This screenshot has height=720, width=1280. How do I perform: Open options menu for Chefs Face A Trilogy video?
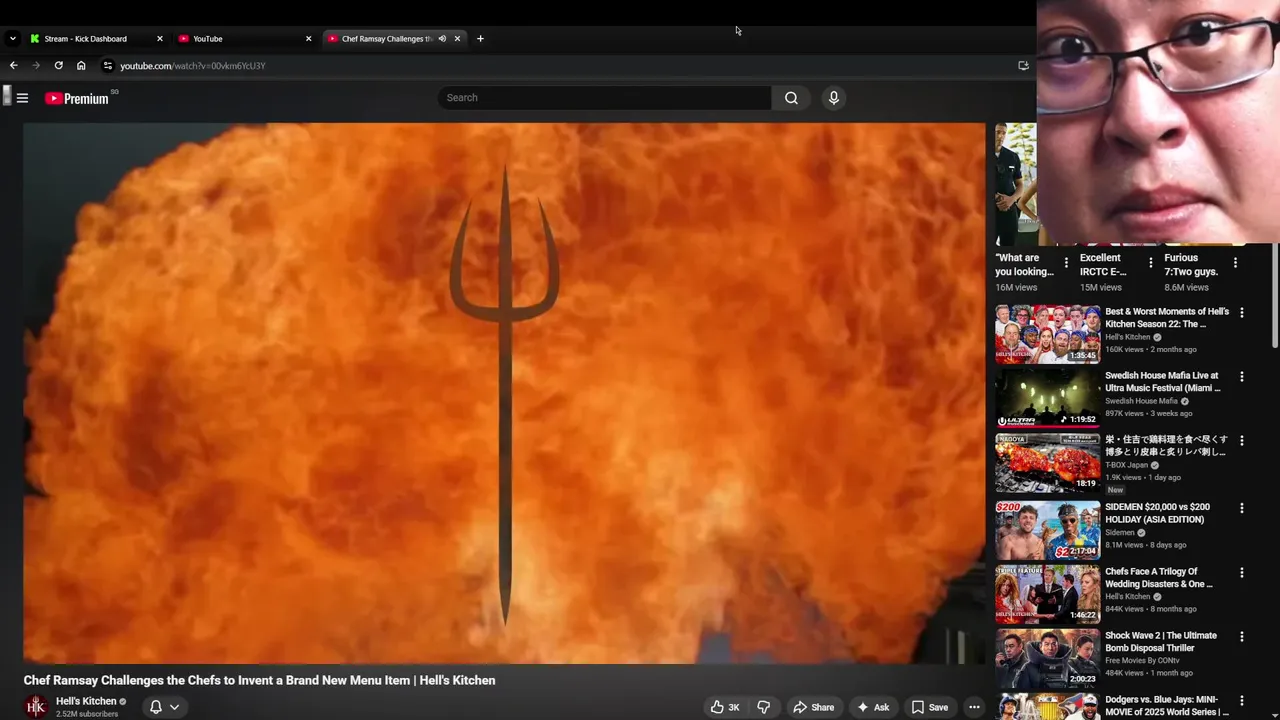1242,573
